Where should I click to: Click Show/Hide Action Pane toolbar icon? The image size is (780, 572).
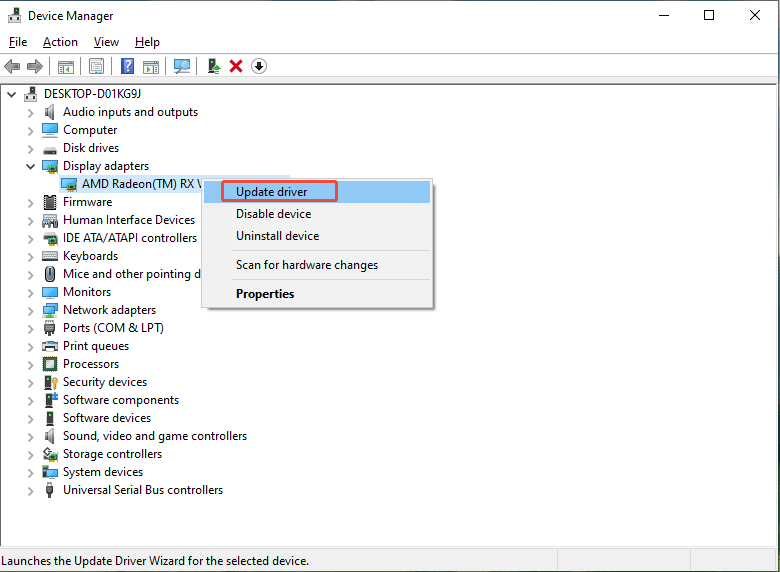tap(151, 66)
